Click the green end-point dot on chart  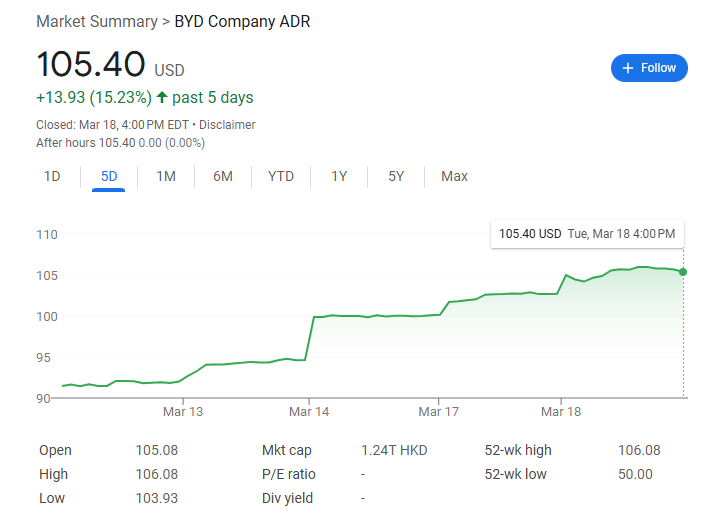683,271
